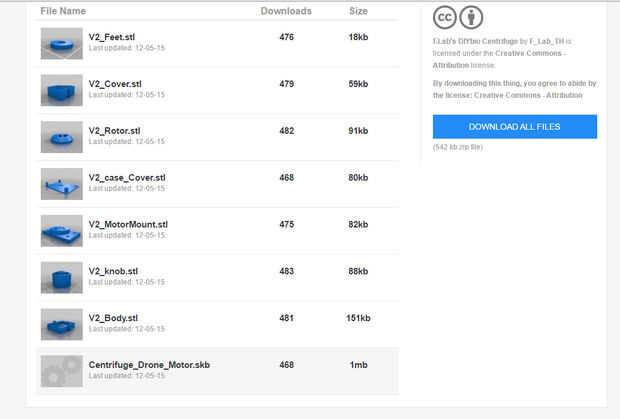The height and width of the screenshot is (419, 620).
Task: Sort by the Size column header
Action: pos(358,11)
